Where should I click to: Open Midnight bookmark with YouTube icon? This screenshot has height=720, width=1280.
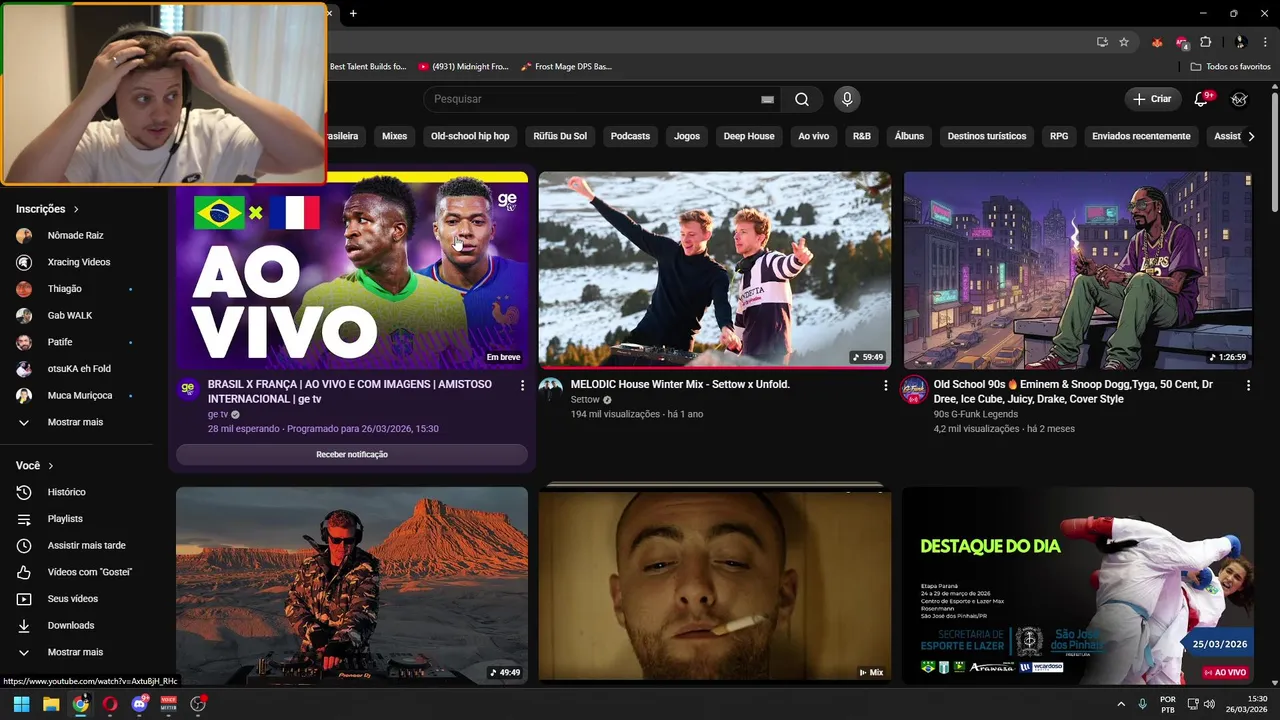[464, 66]
